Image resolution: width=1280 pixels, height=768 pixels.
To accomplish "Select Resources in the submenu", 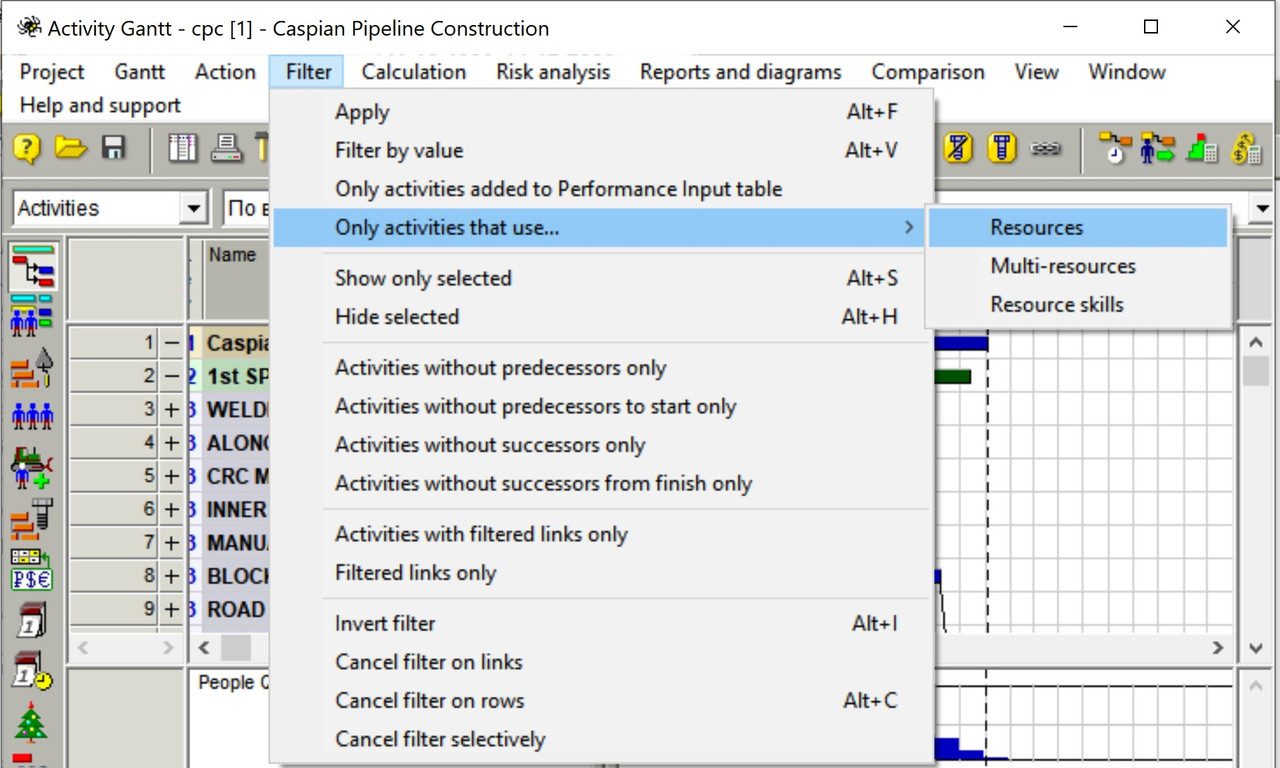I will click(x=1078, y=228).
